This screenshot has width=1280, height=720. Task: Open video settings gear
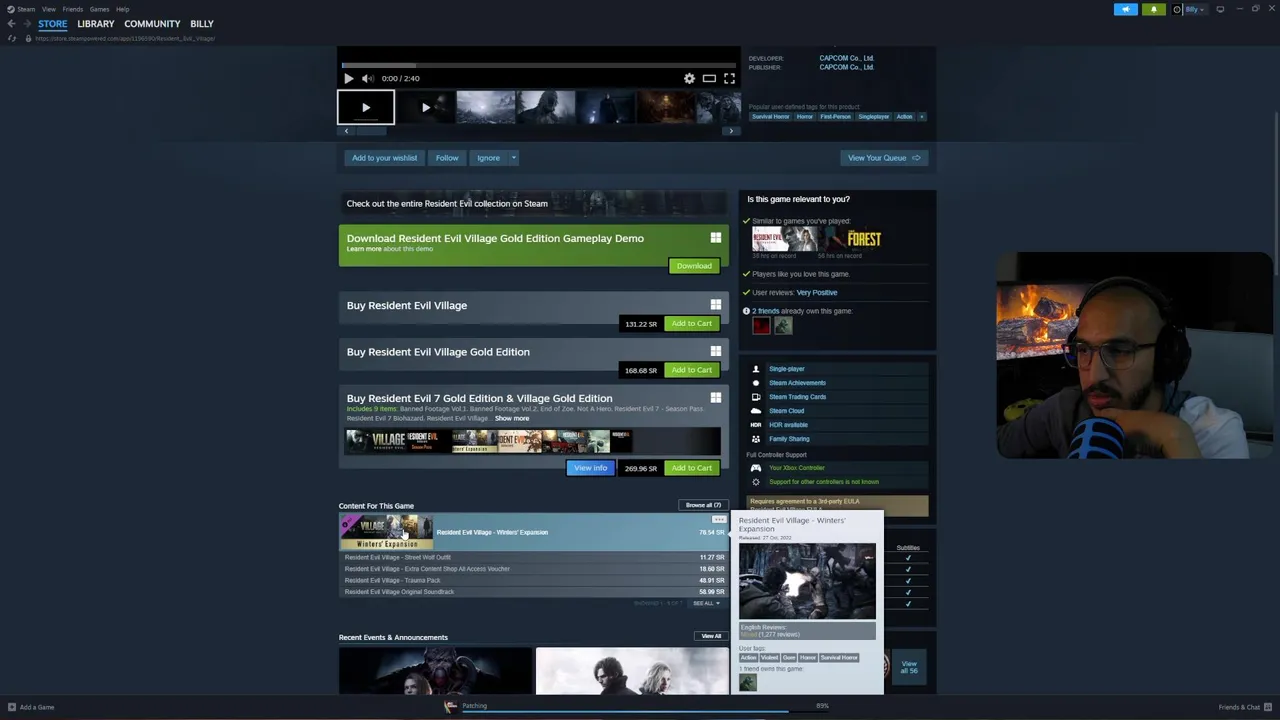pyautogui.click(x=689, y=78)
